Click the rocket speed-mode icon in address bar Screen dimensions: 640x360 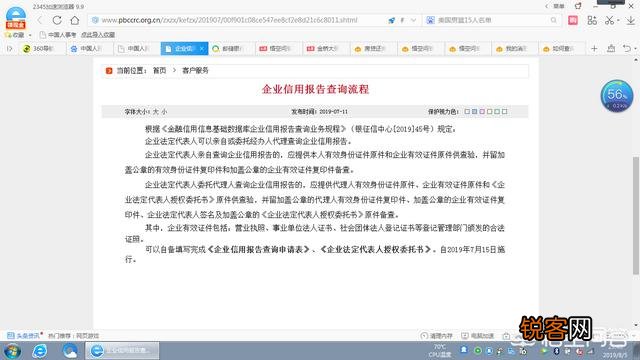pos(391,20)
